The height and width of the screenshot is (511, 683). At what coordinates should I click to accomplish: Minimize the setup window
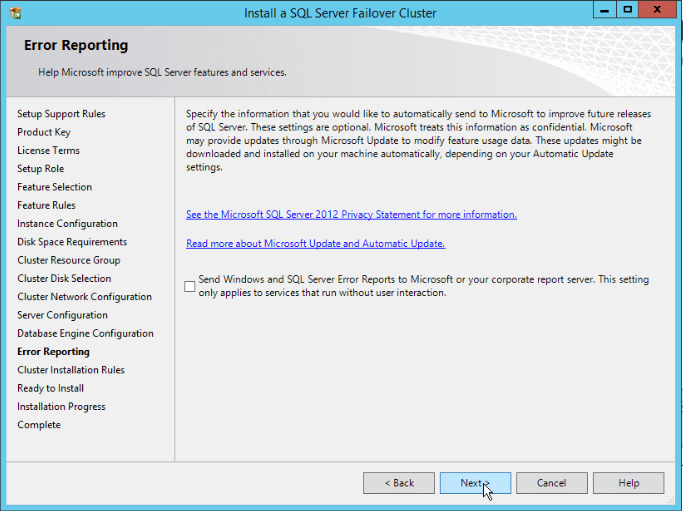[603, 10]
